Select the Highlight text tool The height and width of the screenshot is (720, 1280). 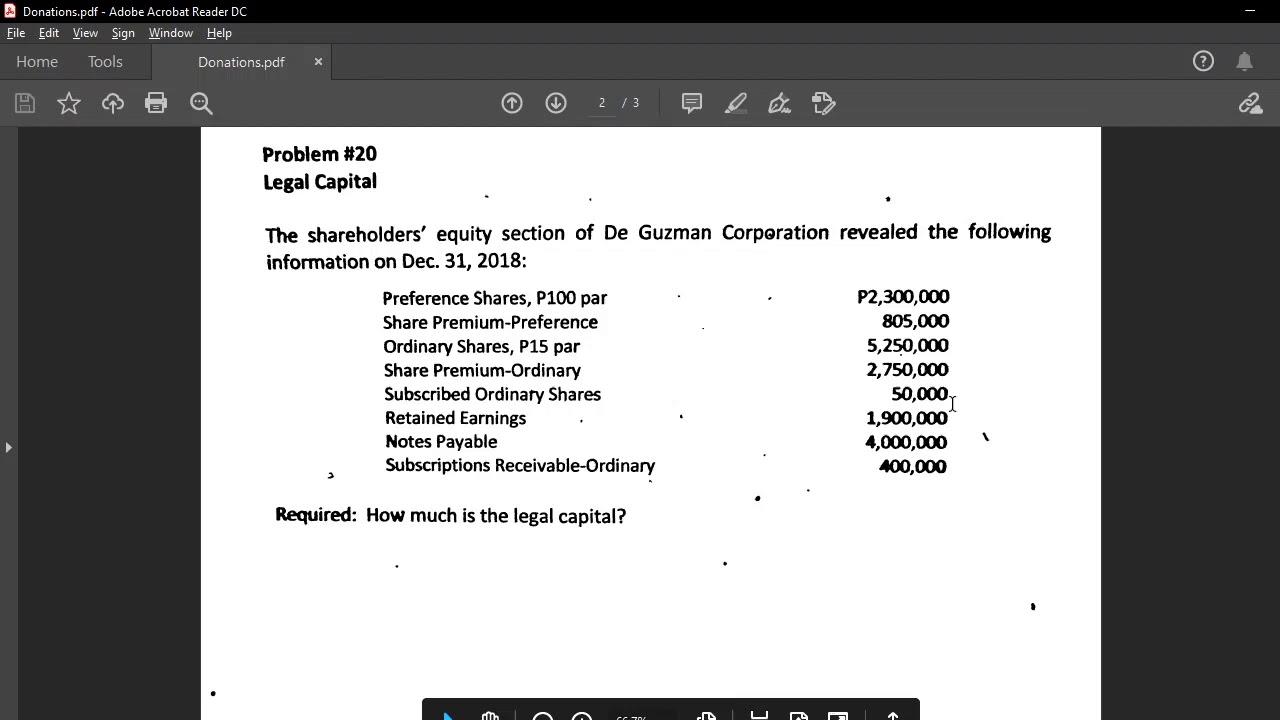[736, 103]
